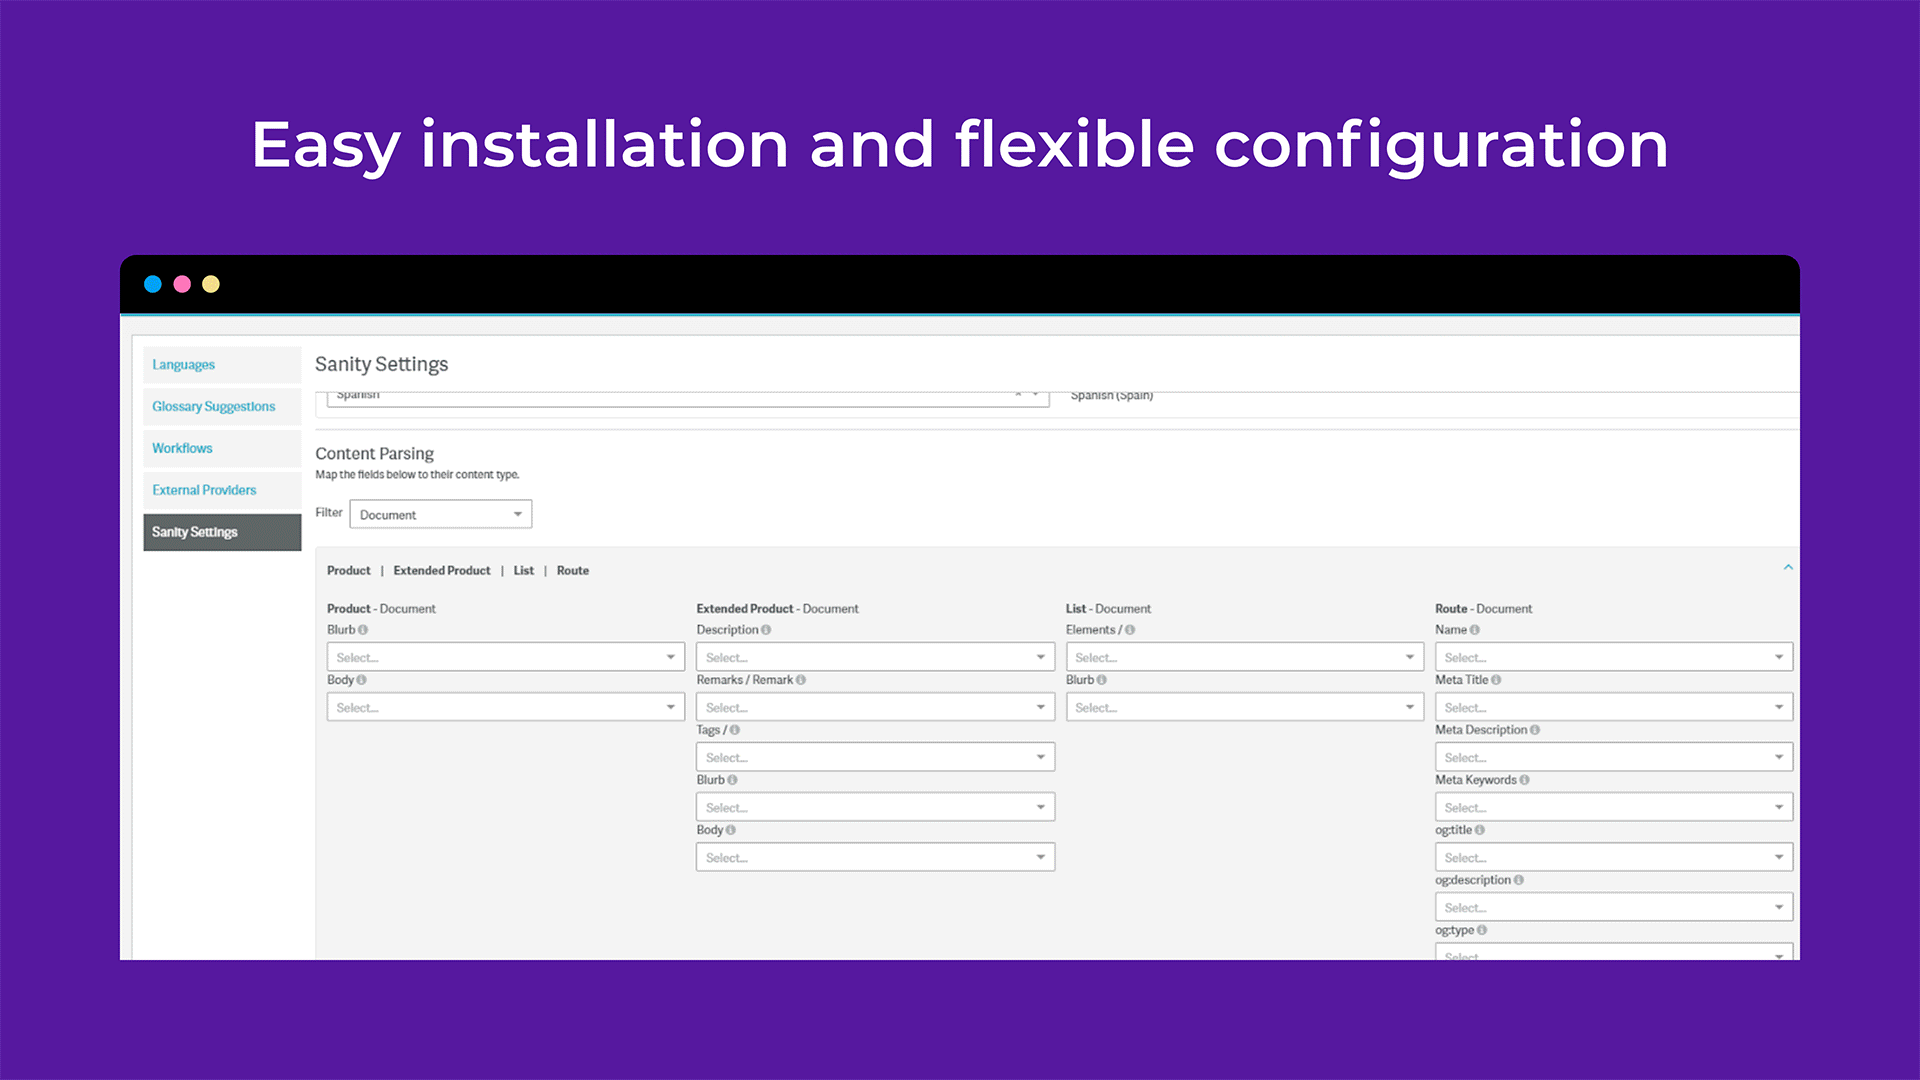The height and width of the screenshot is (1080, 1920).
Task: Click info icon next to Elements
Action: point(1130,630)
